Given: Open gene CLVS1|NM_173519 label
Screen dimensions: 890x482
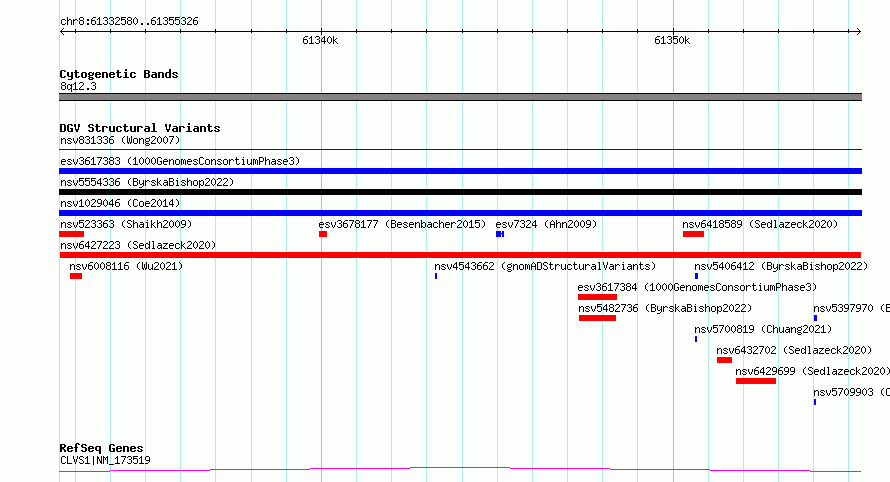Looking at the screenshot, I should point(105,460).
